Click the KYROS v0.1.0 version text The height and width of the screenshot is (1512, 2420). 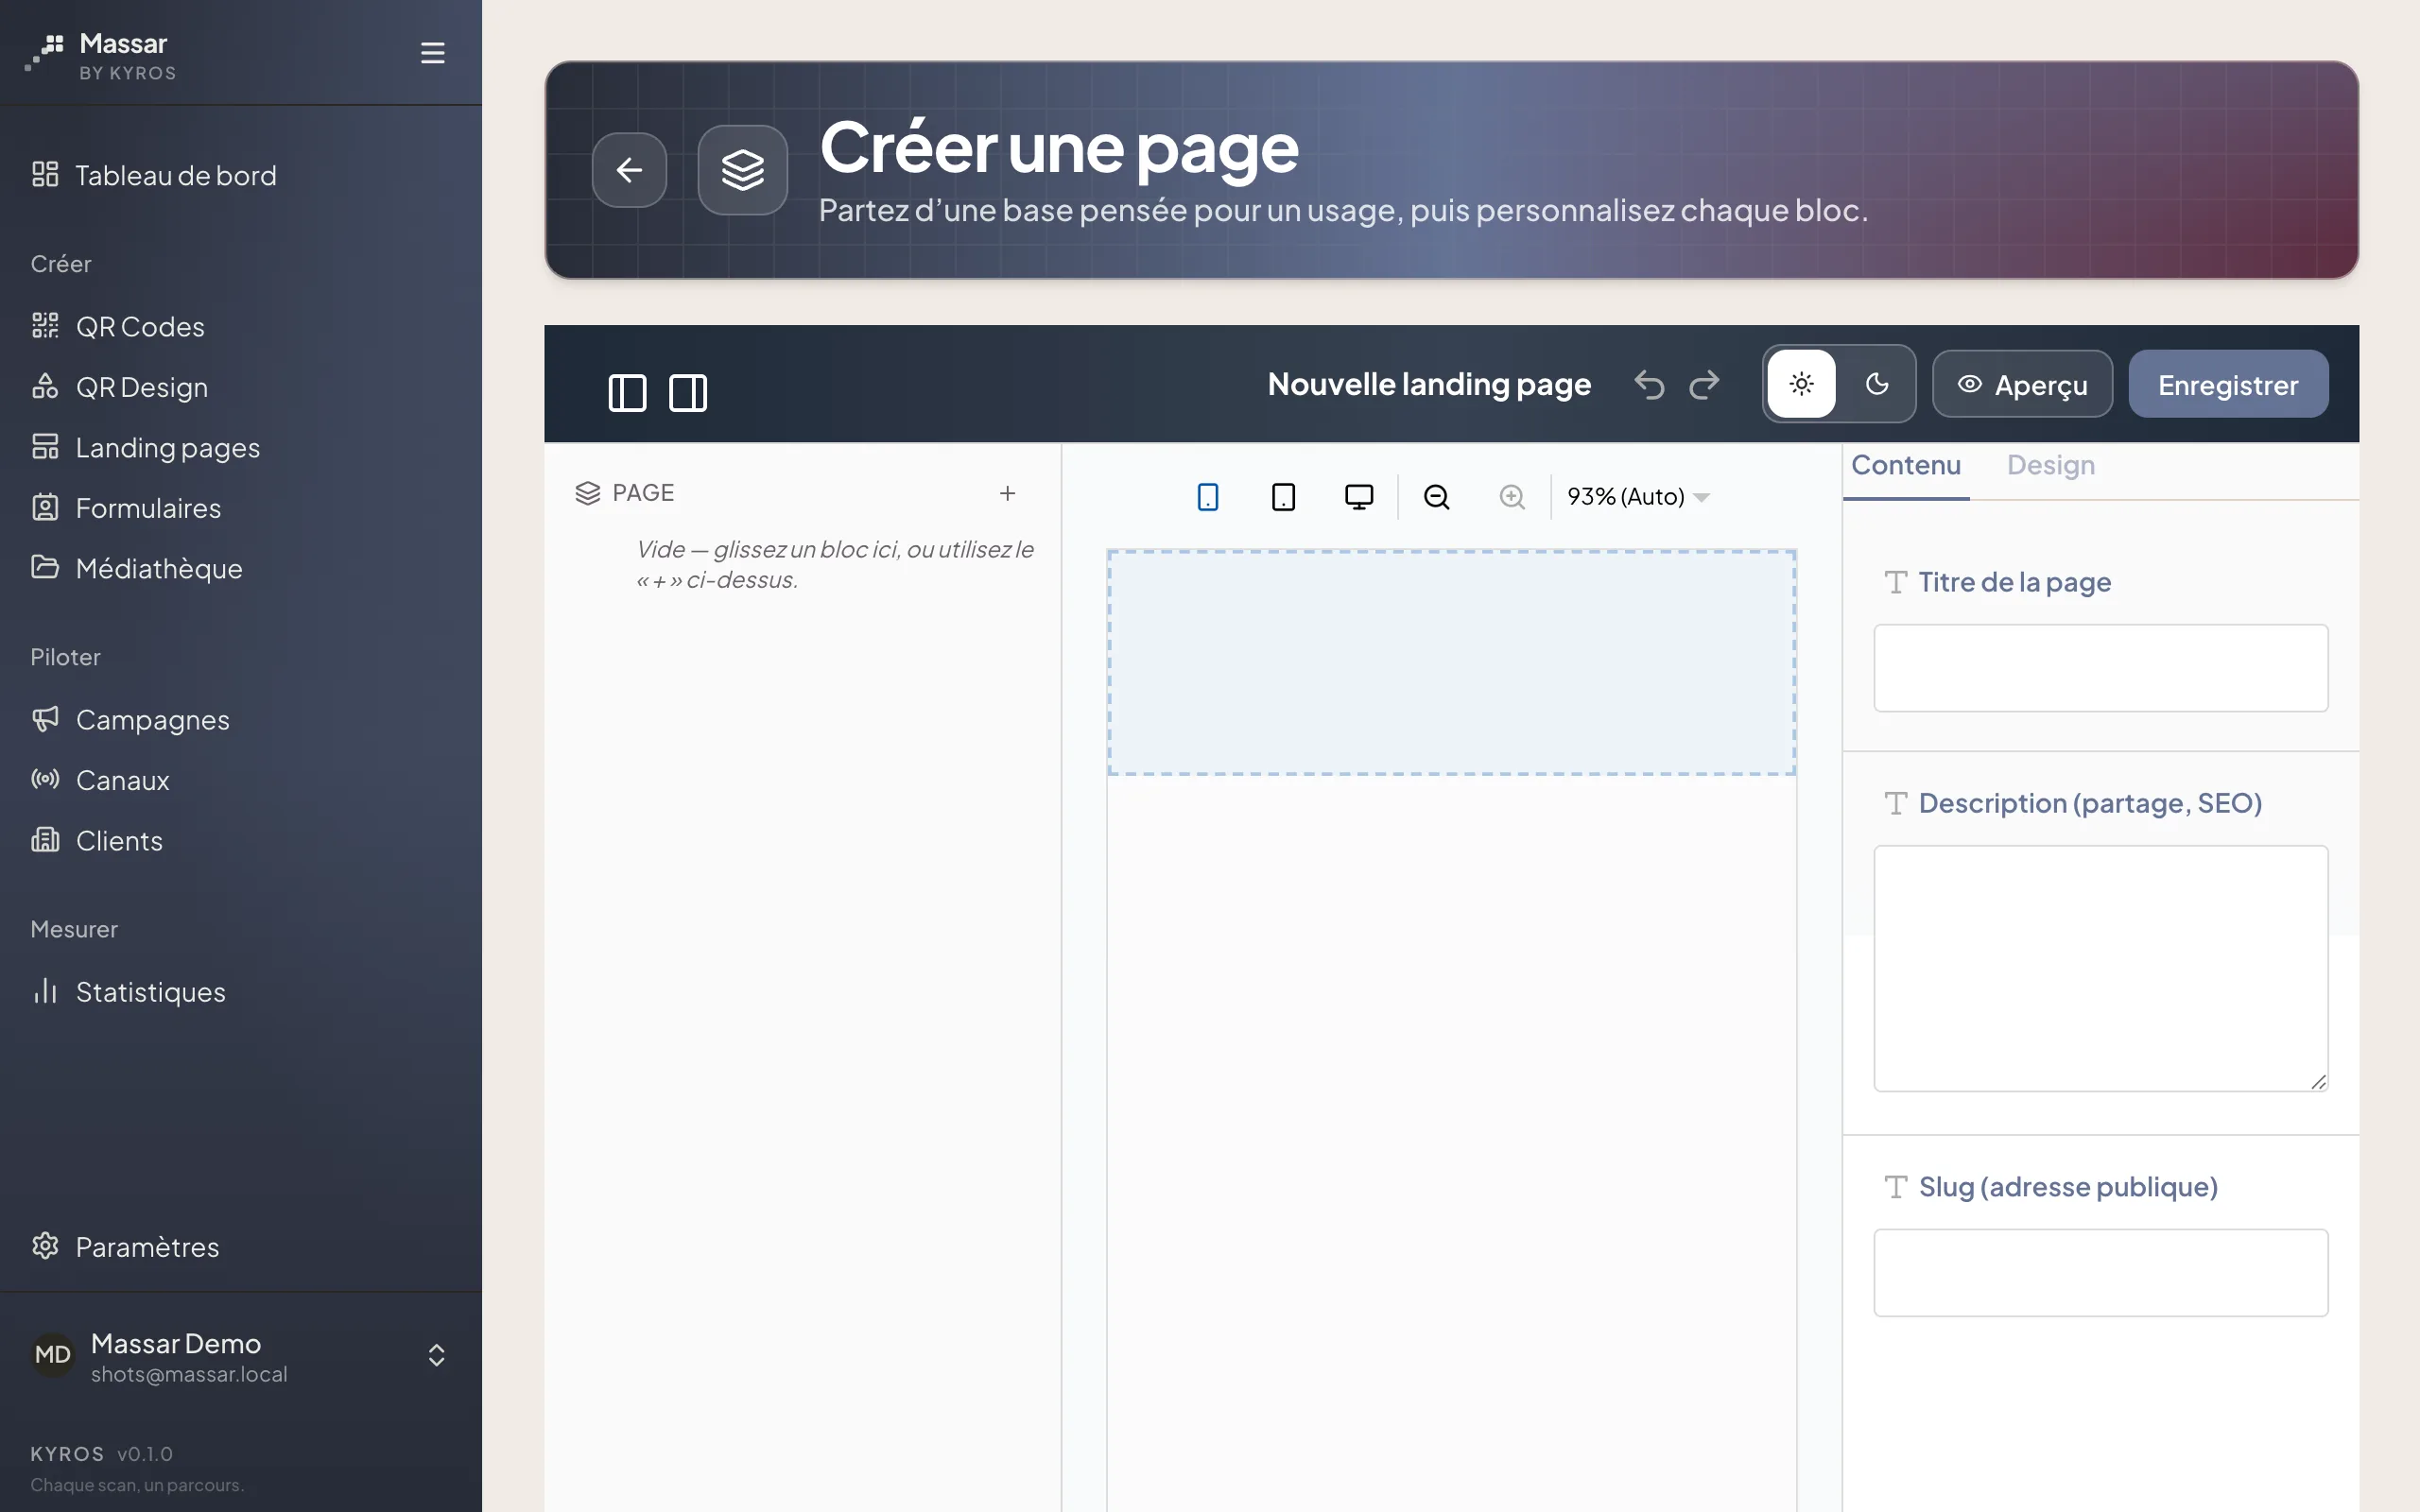pos(101,1453)
